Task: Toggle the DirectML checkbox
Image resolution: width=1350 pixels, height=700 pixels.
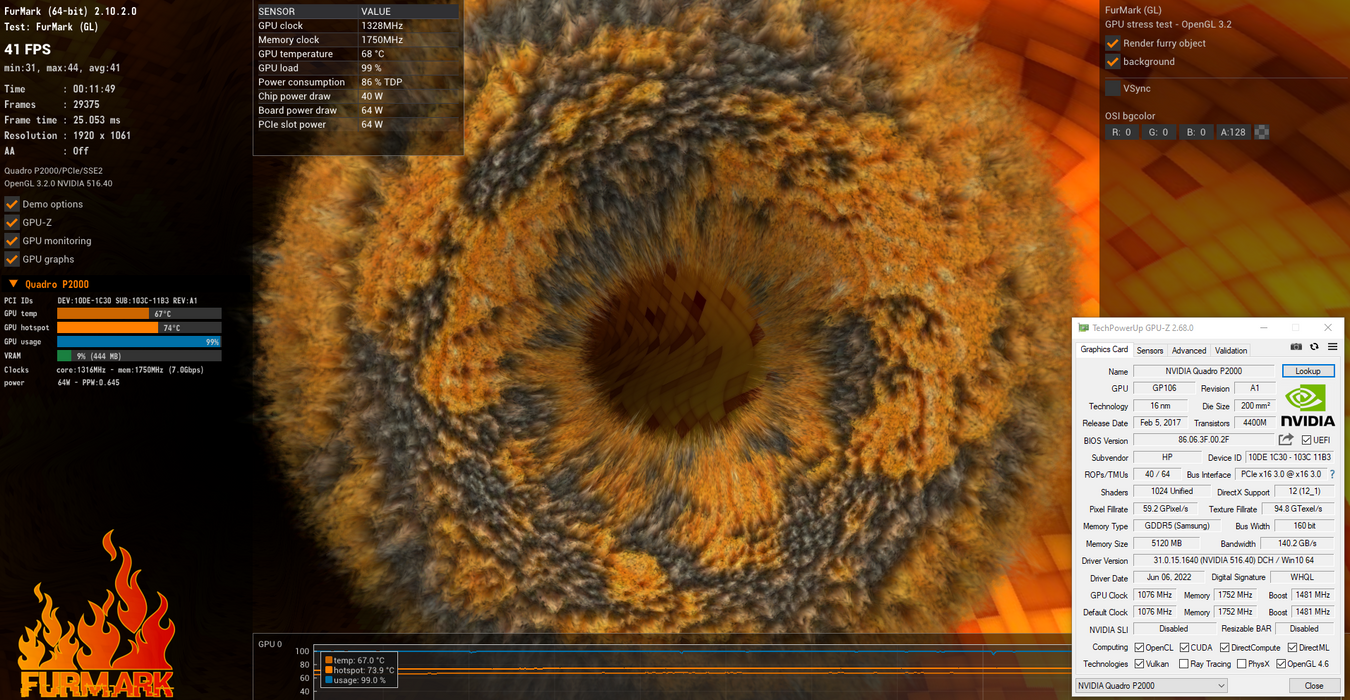Action: pyautogui.click(x=1292, y=647)
